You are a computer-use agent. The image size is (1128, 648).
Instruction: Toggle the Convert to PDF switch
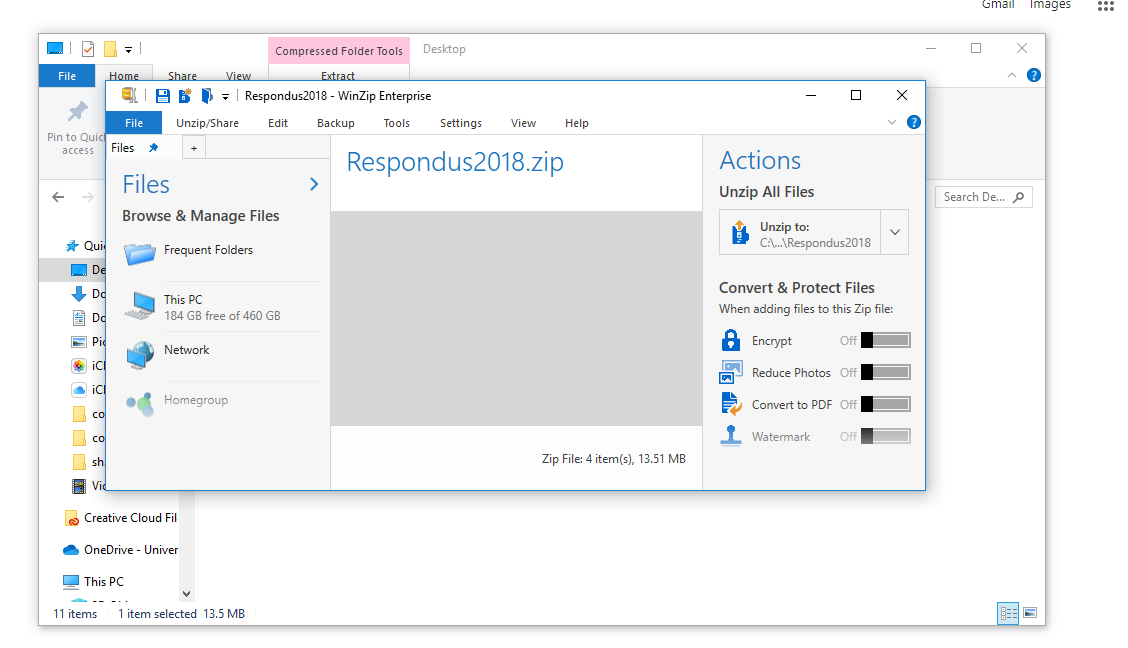(x=886, y=404)
